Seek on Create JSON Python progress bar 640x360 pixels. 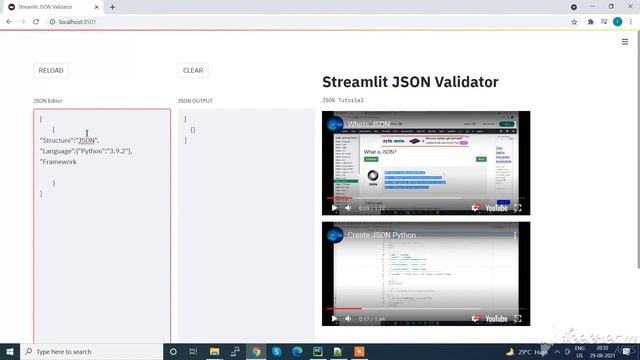(x=426, y=309)
